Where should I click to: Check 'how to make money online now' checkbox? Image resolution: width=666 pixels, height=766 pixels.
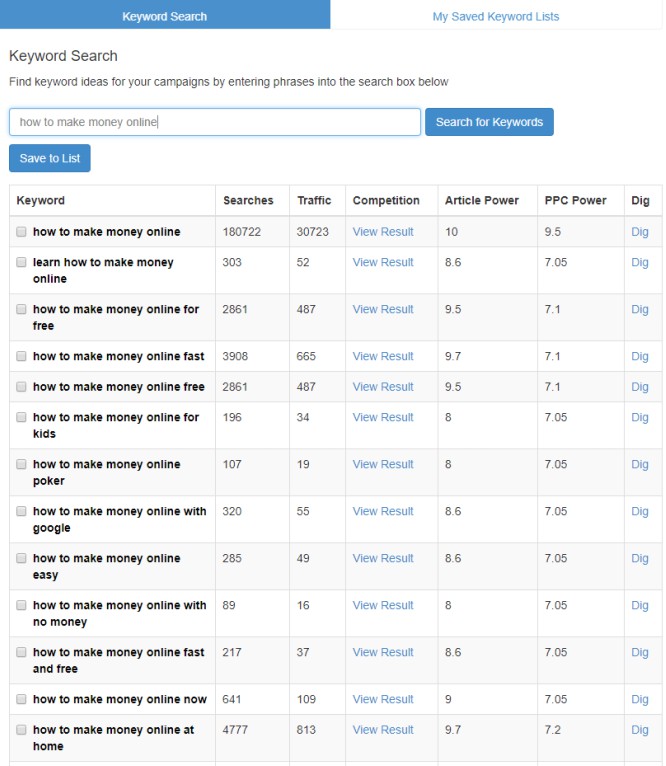point(21,699)
